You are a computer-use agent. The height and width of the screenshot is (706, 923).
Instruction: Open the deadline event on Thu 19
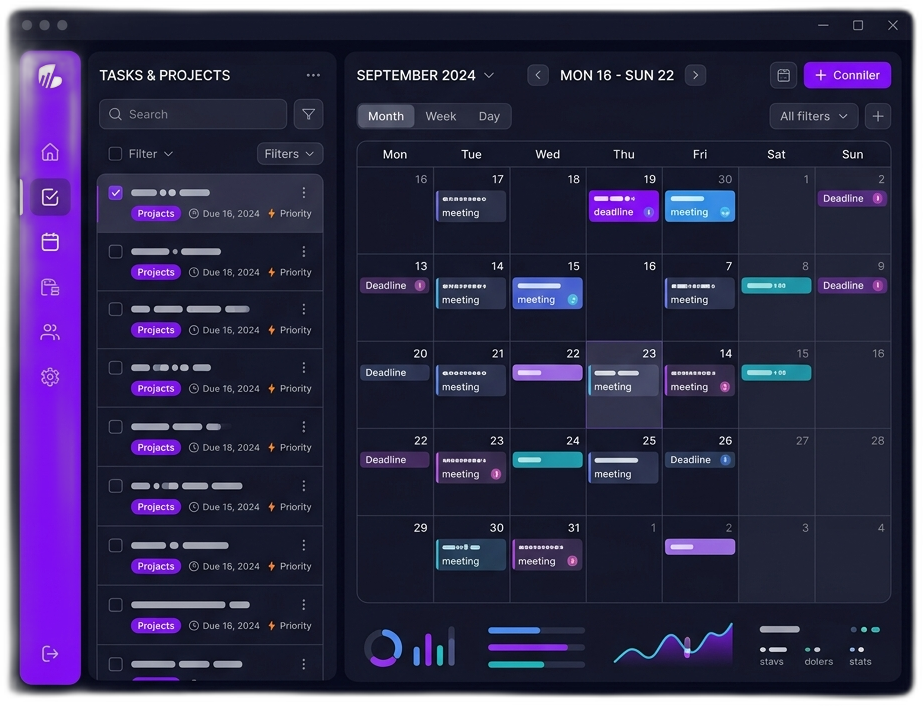(623, 205)
